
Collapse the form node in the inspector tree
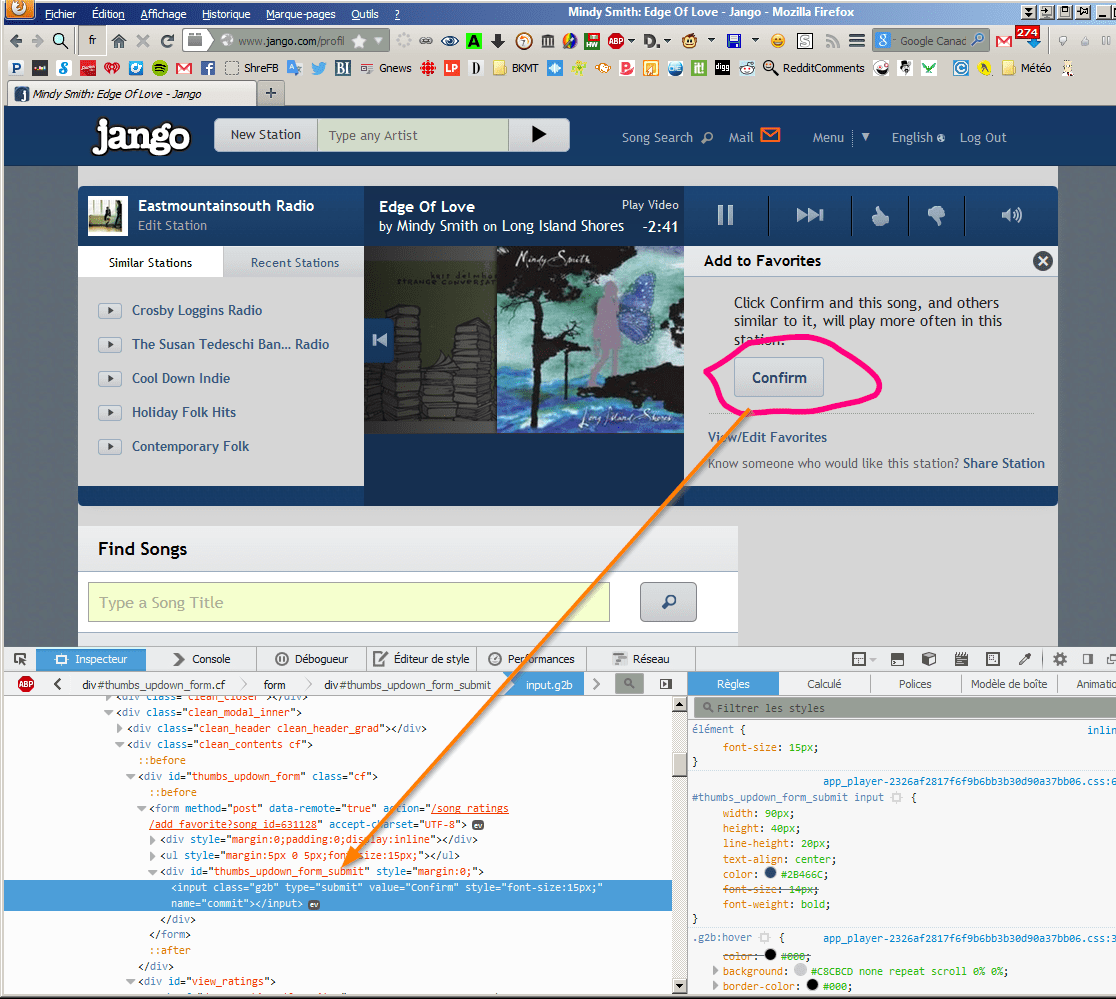pos(141,807)
